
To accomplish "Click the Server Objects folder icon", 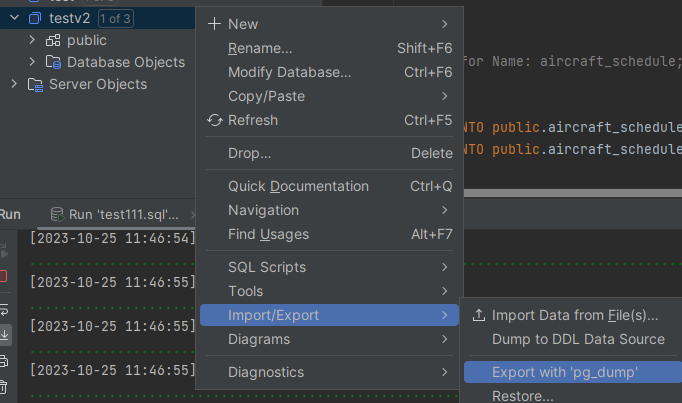I will click(35, 84).
